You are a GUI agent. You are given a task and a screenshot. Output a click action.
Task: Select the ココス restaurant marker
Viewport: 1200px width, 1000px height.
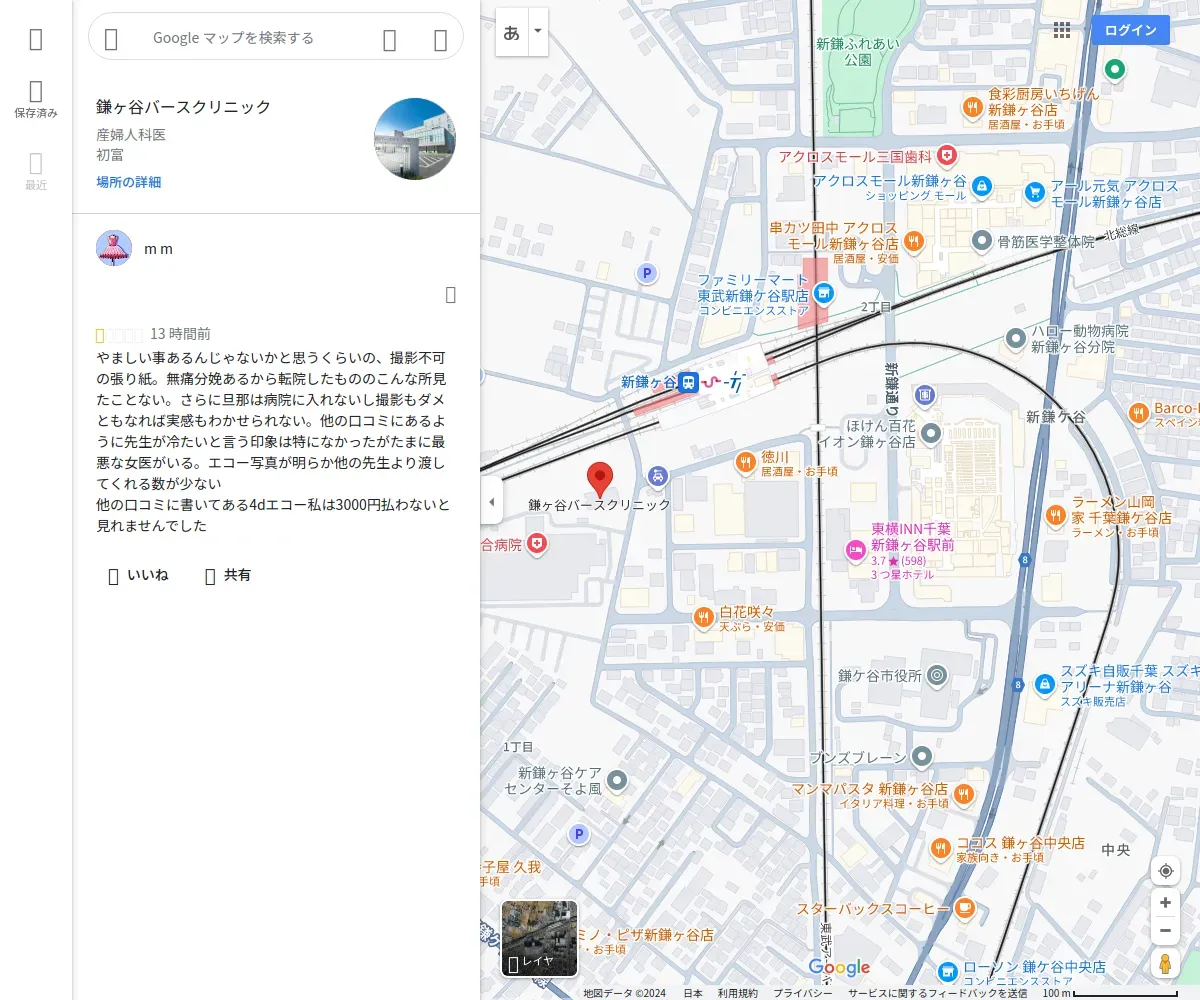click(940, 849)
